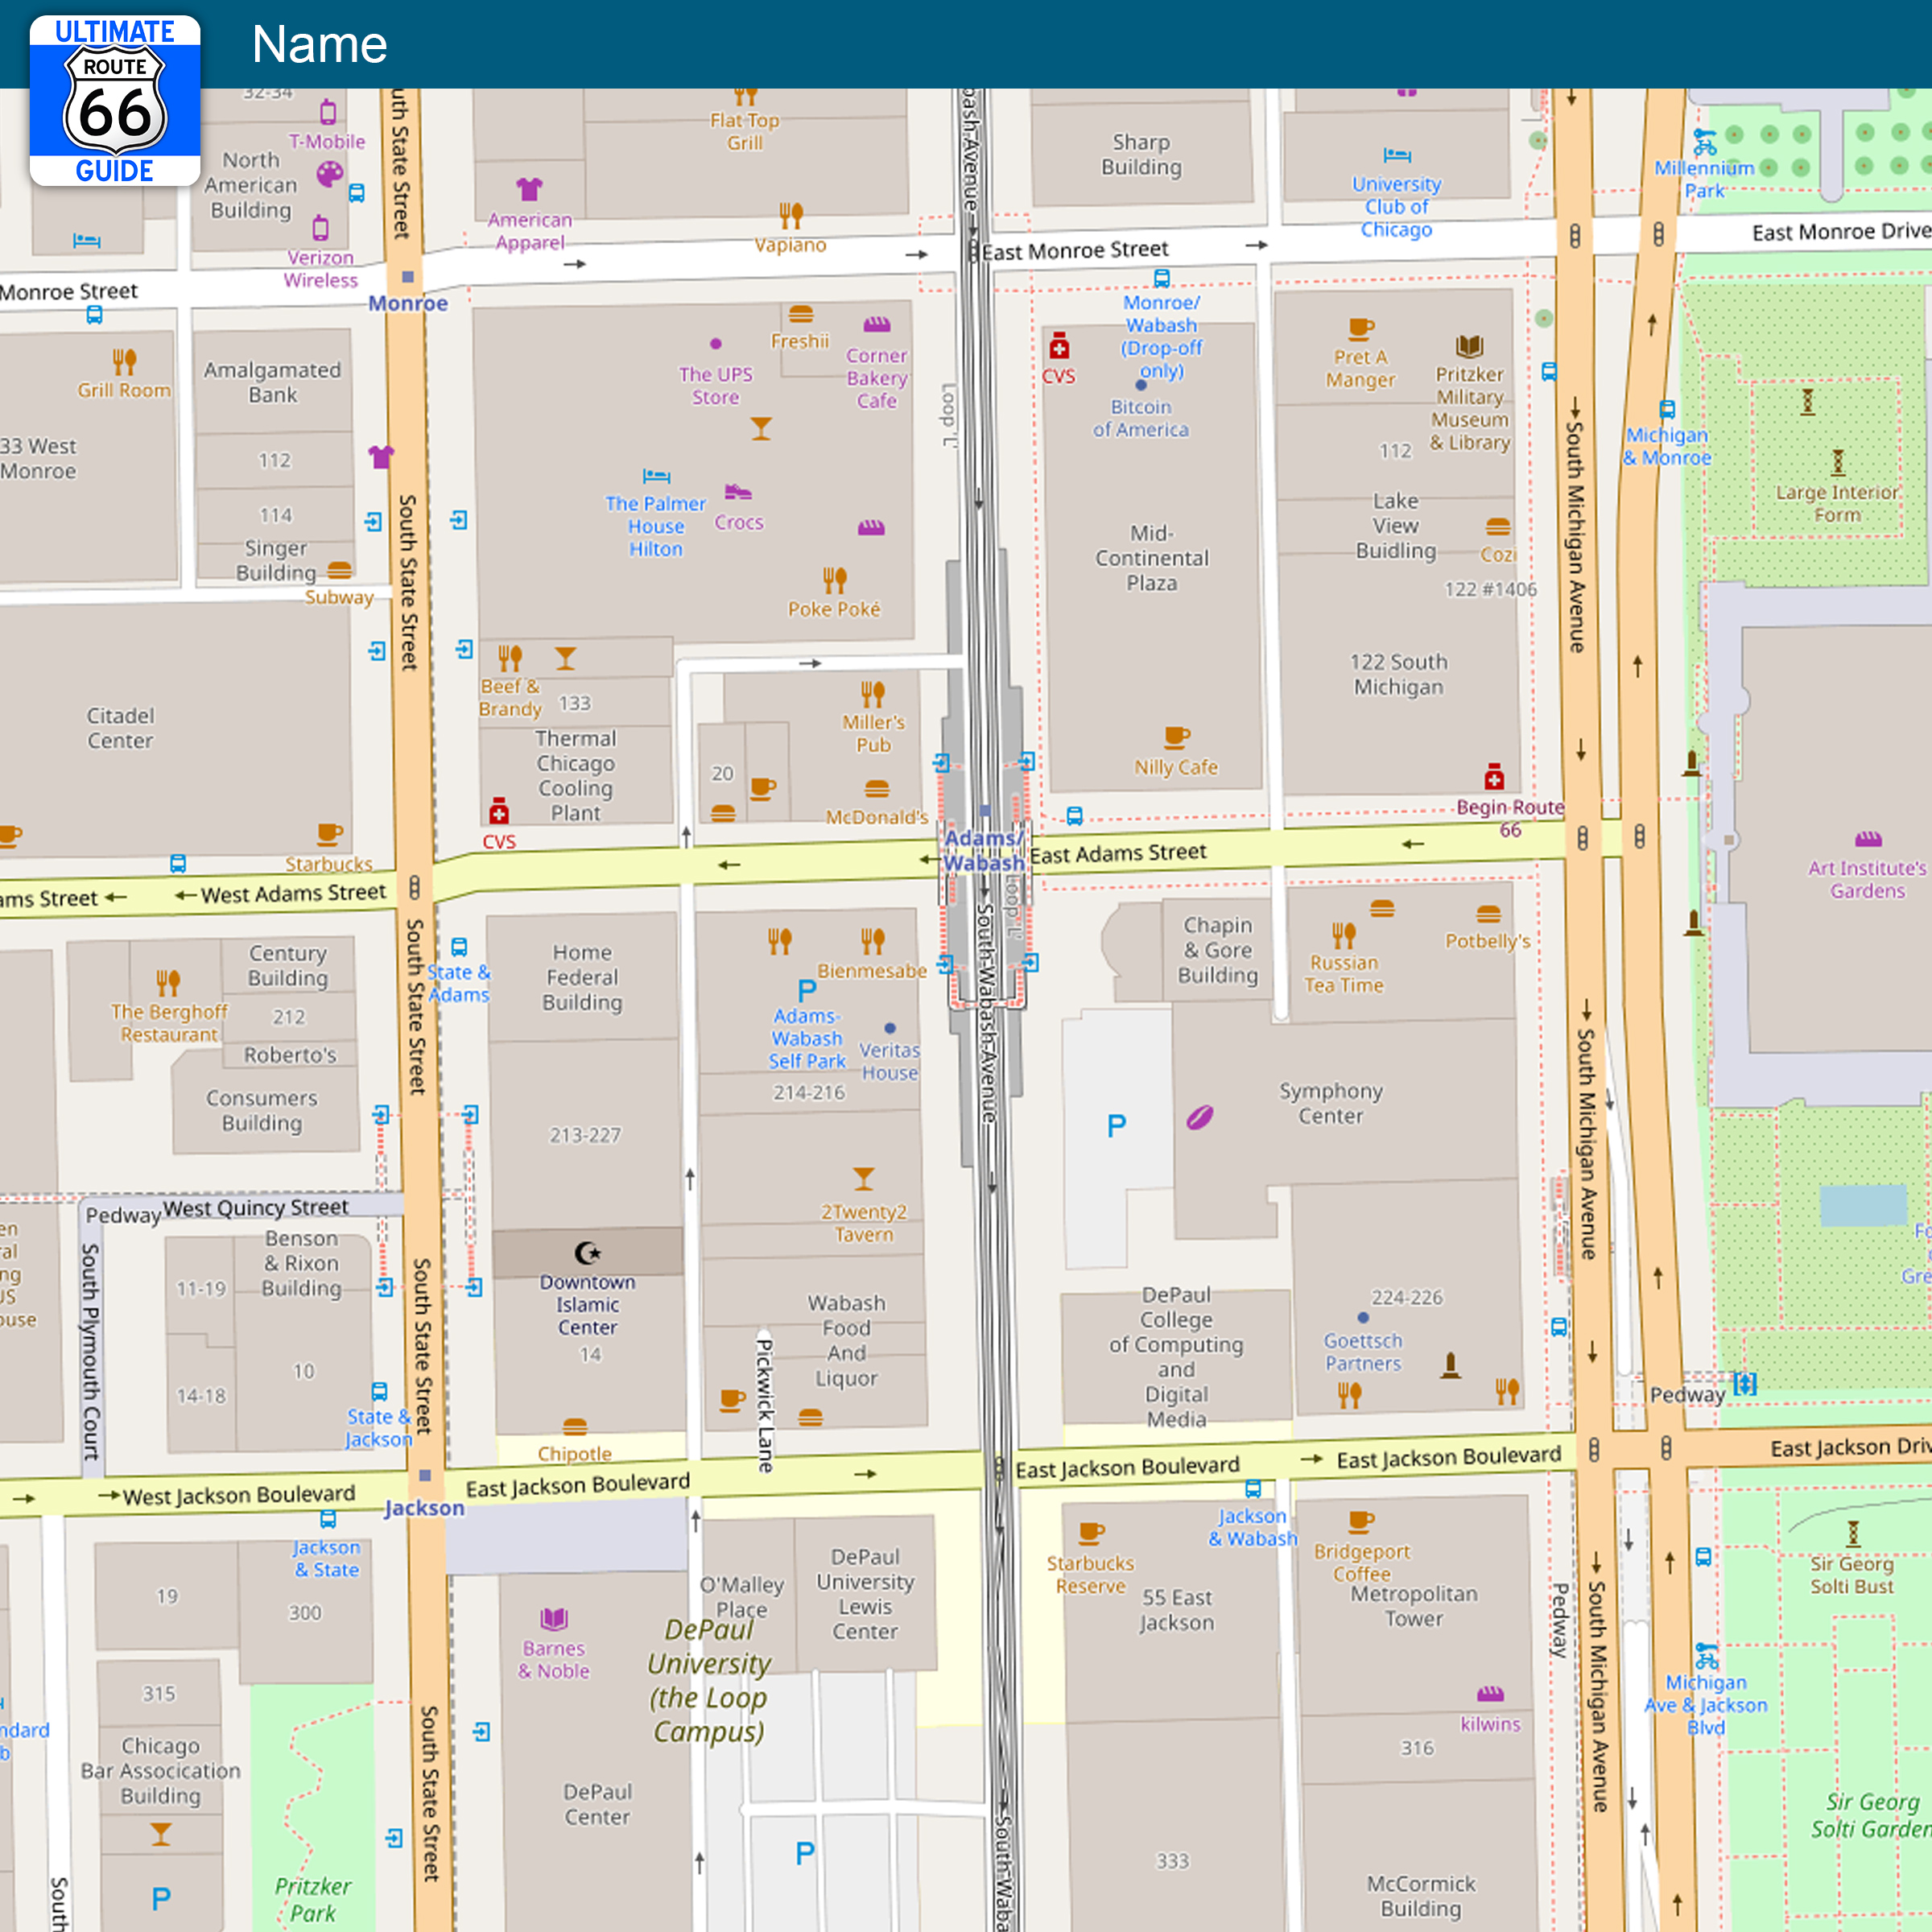Click the Ultimate Route 66 Guide logo
Viewport: 1932px width, 1932px height.
(115, 100)
